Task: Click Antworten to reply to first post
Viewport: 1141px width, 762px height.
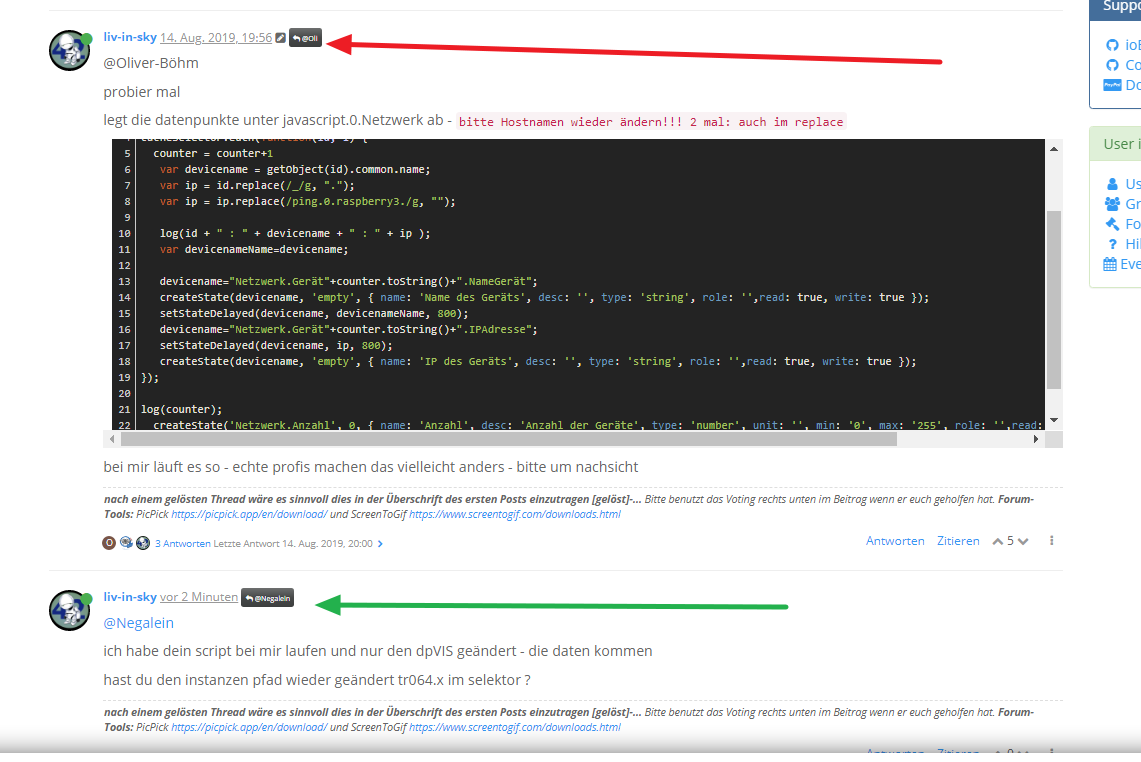Action: (x=894, y=541)
